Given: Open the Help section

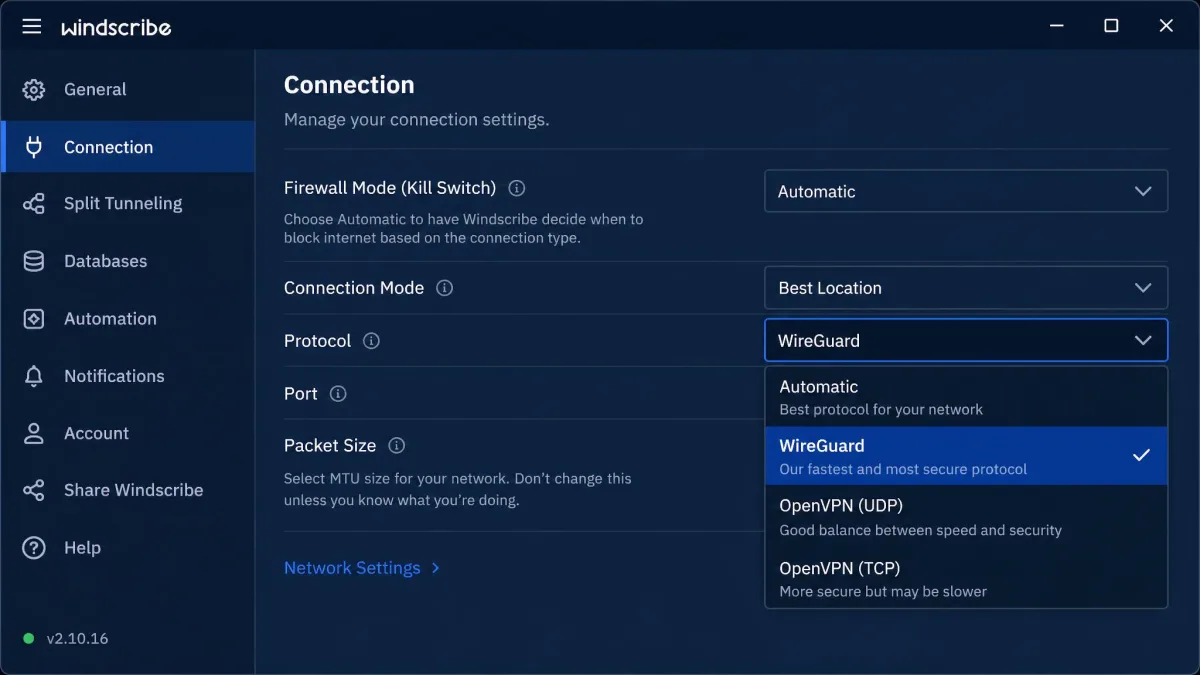Looking at the screenshot, I should [x=128, y=548].
